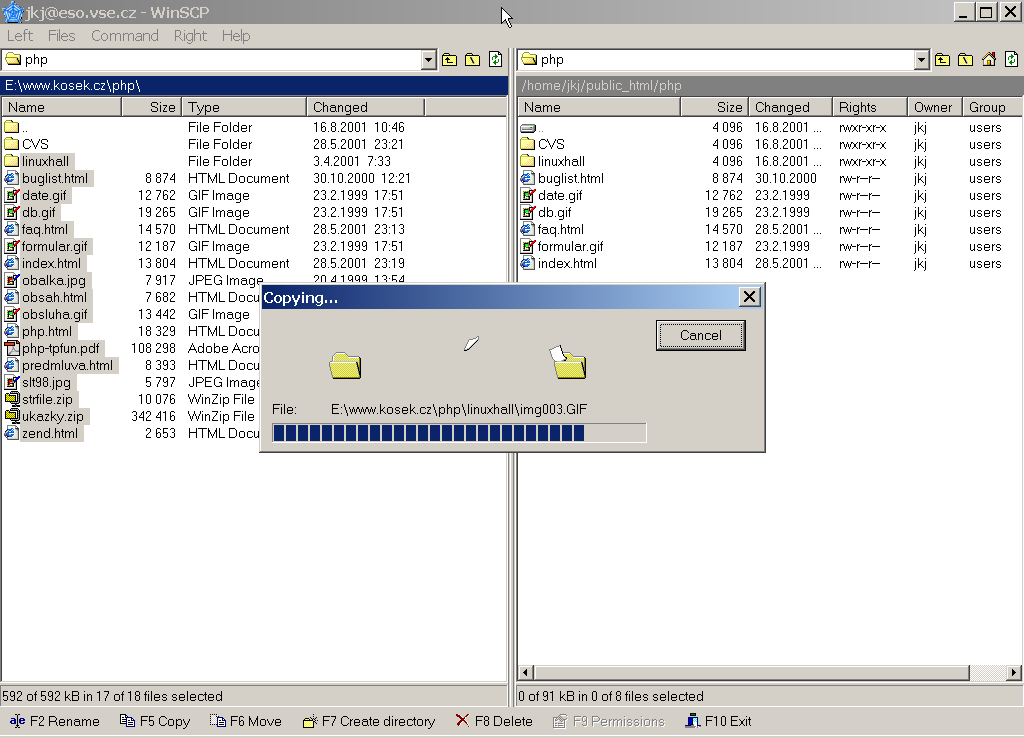Click linuxhall folder icon in right panel
The width and height of the screenshot is (1024, 738).
click(x=528, y=161)
